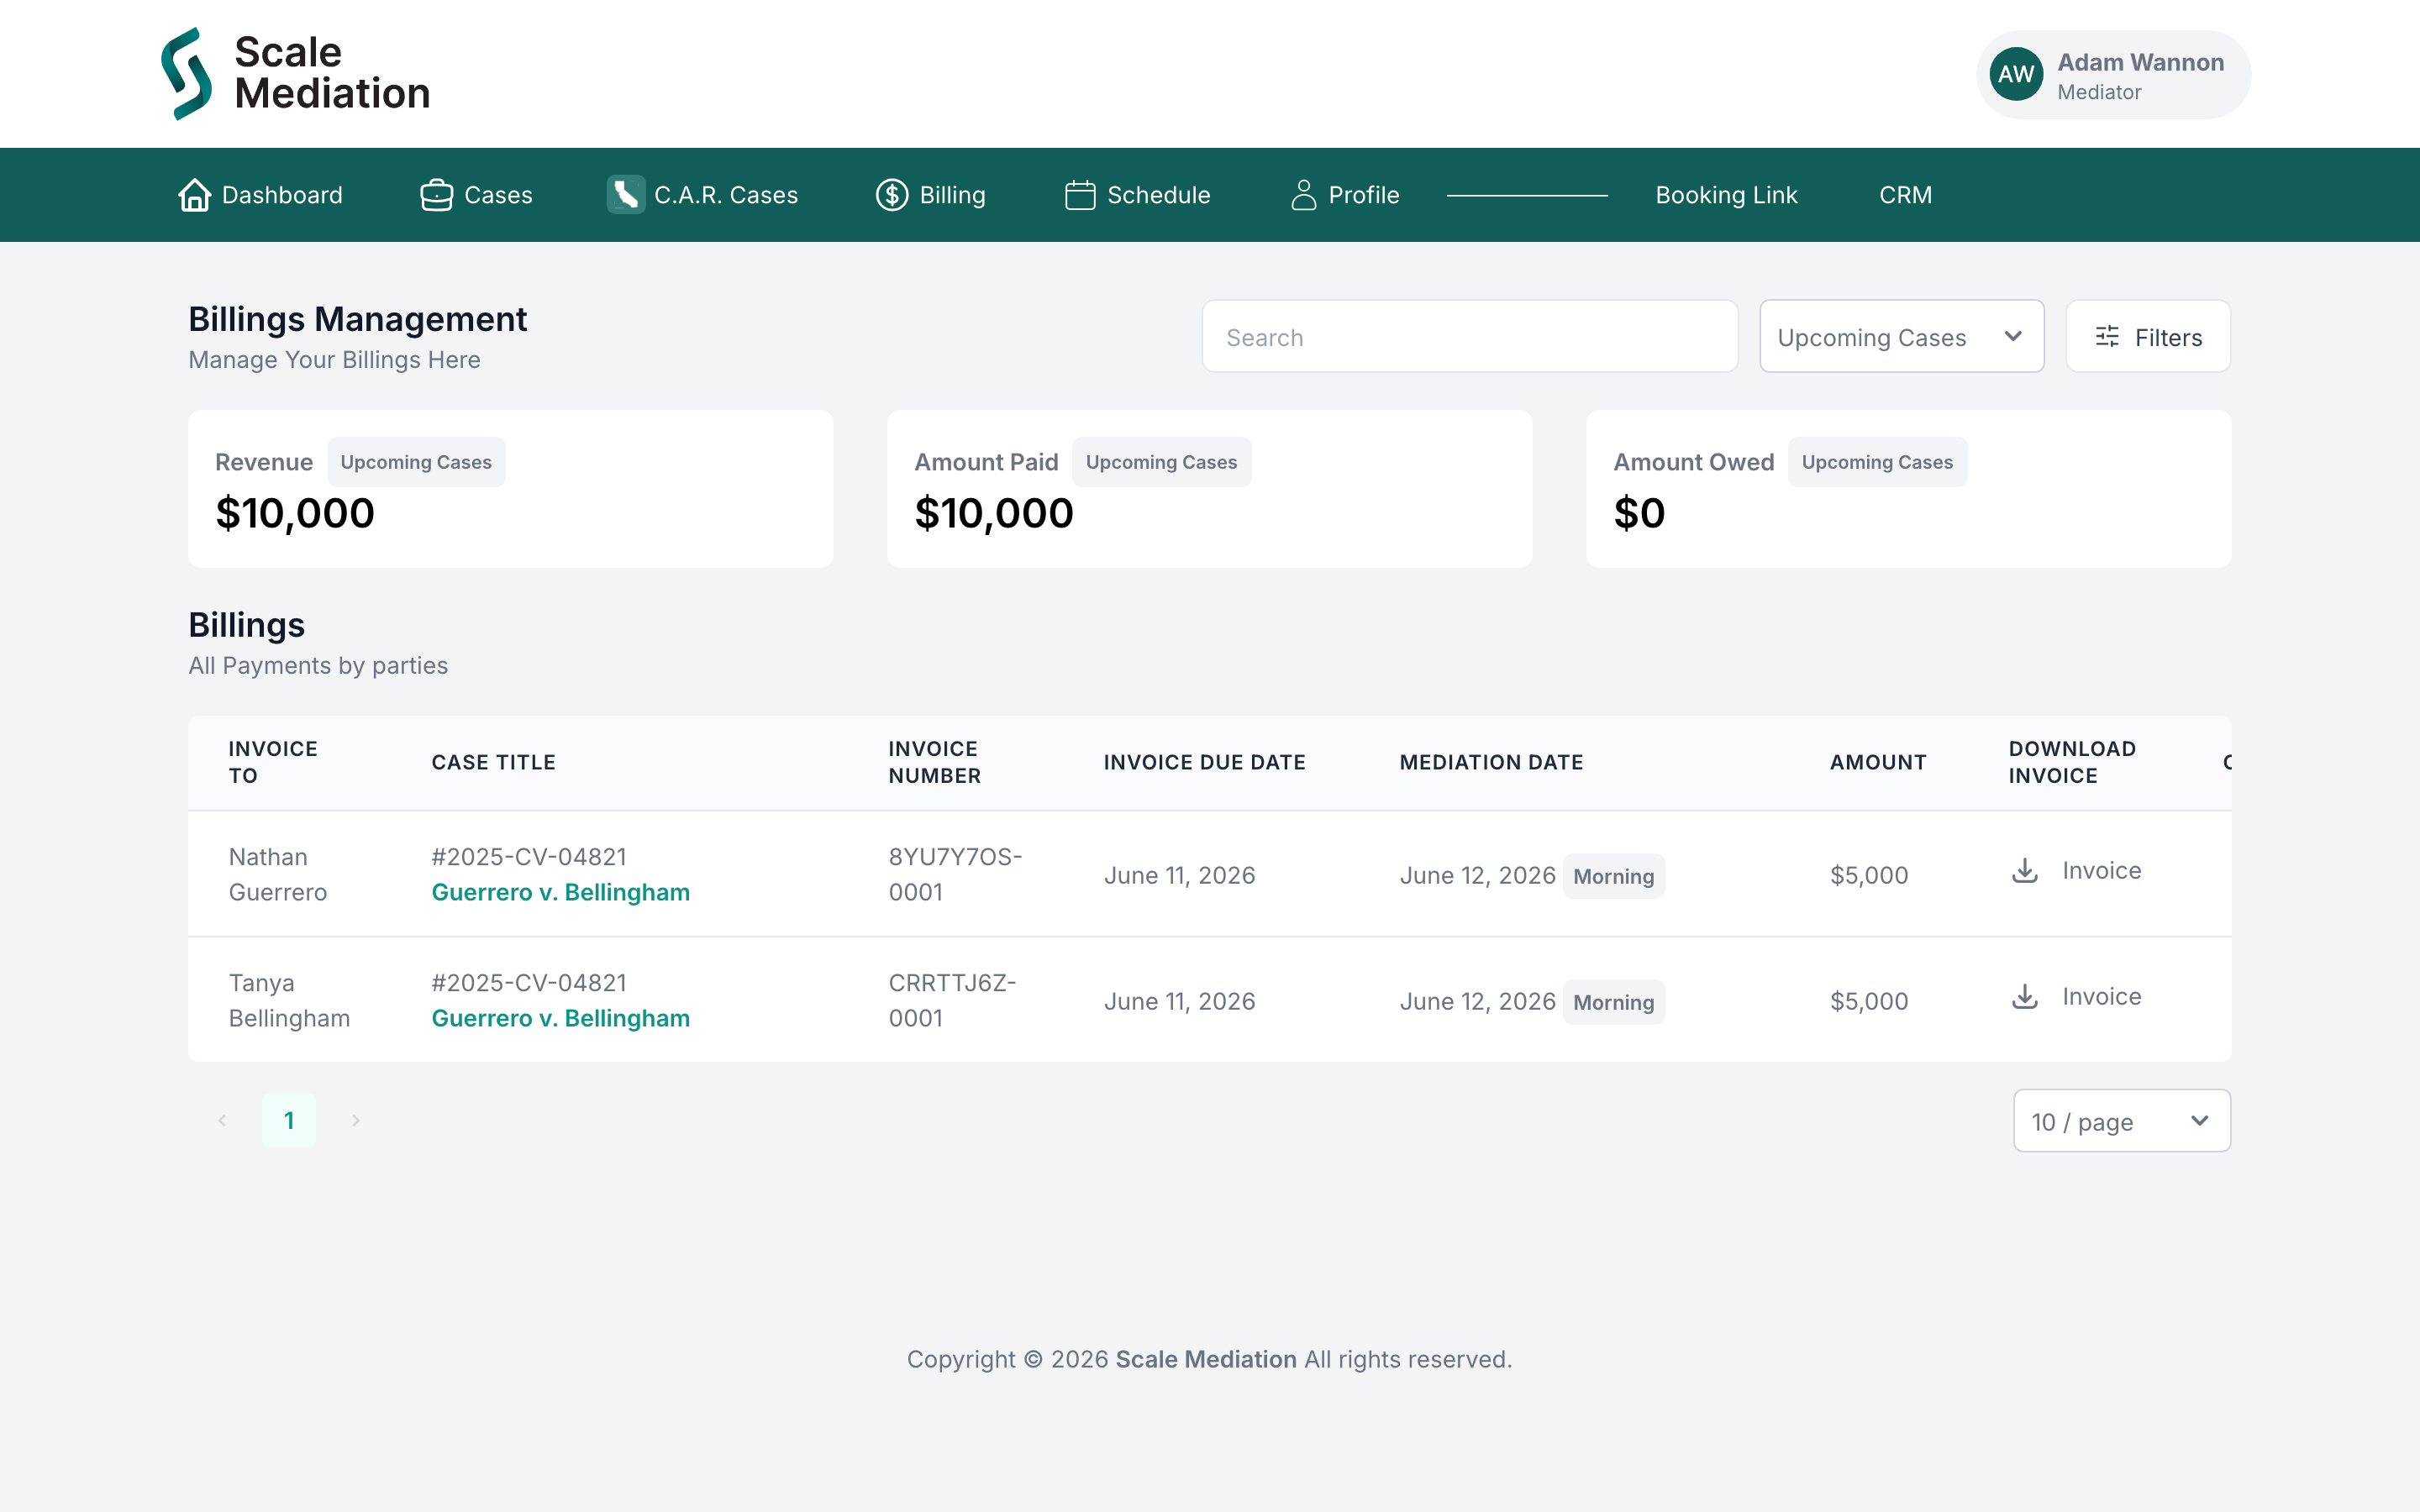Click Upcoming Cases tag on Revenue card

tap(416, 462)
